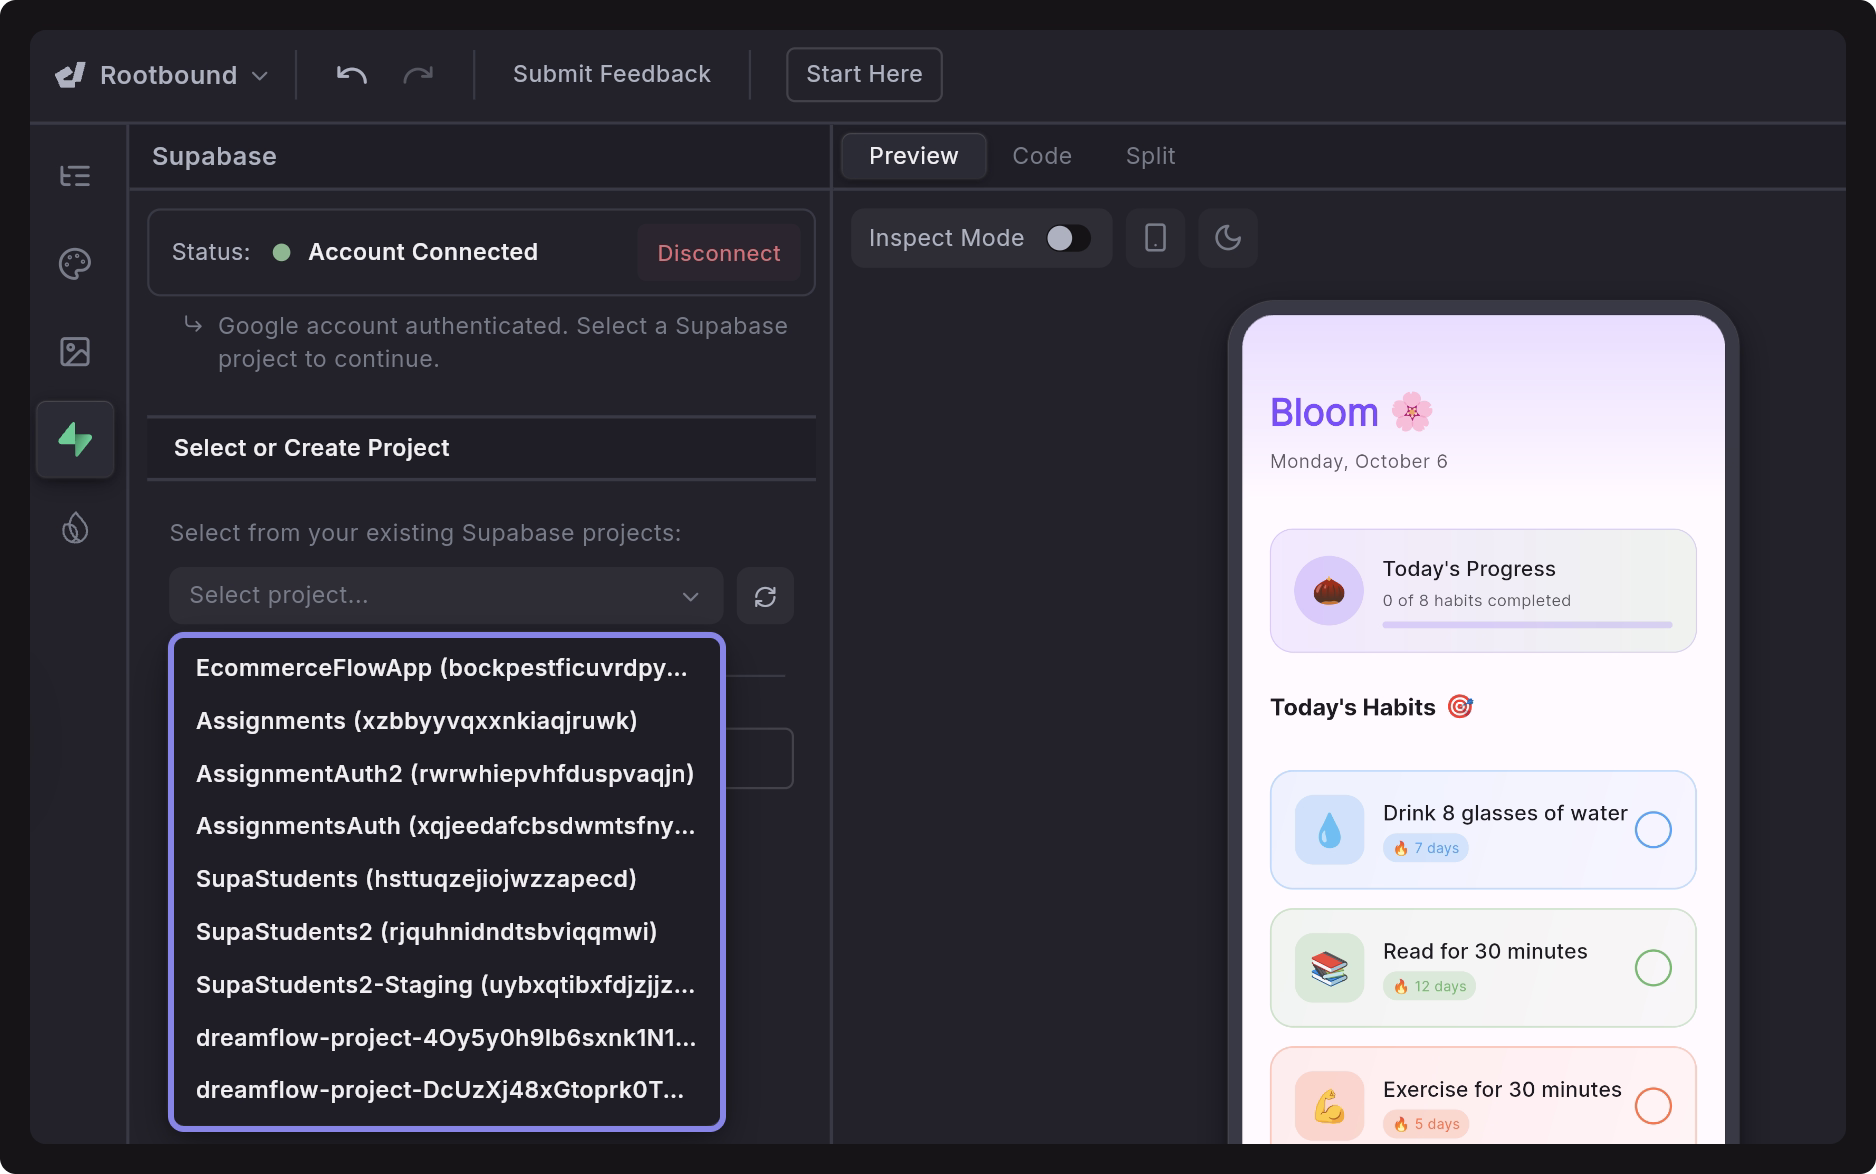Open the image assets sidebar icon
1876x1174 pixels.
point(75,352)
